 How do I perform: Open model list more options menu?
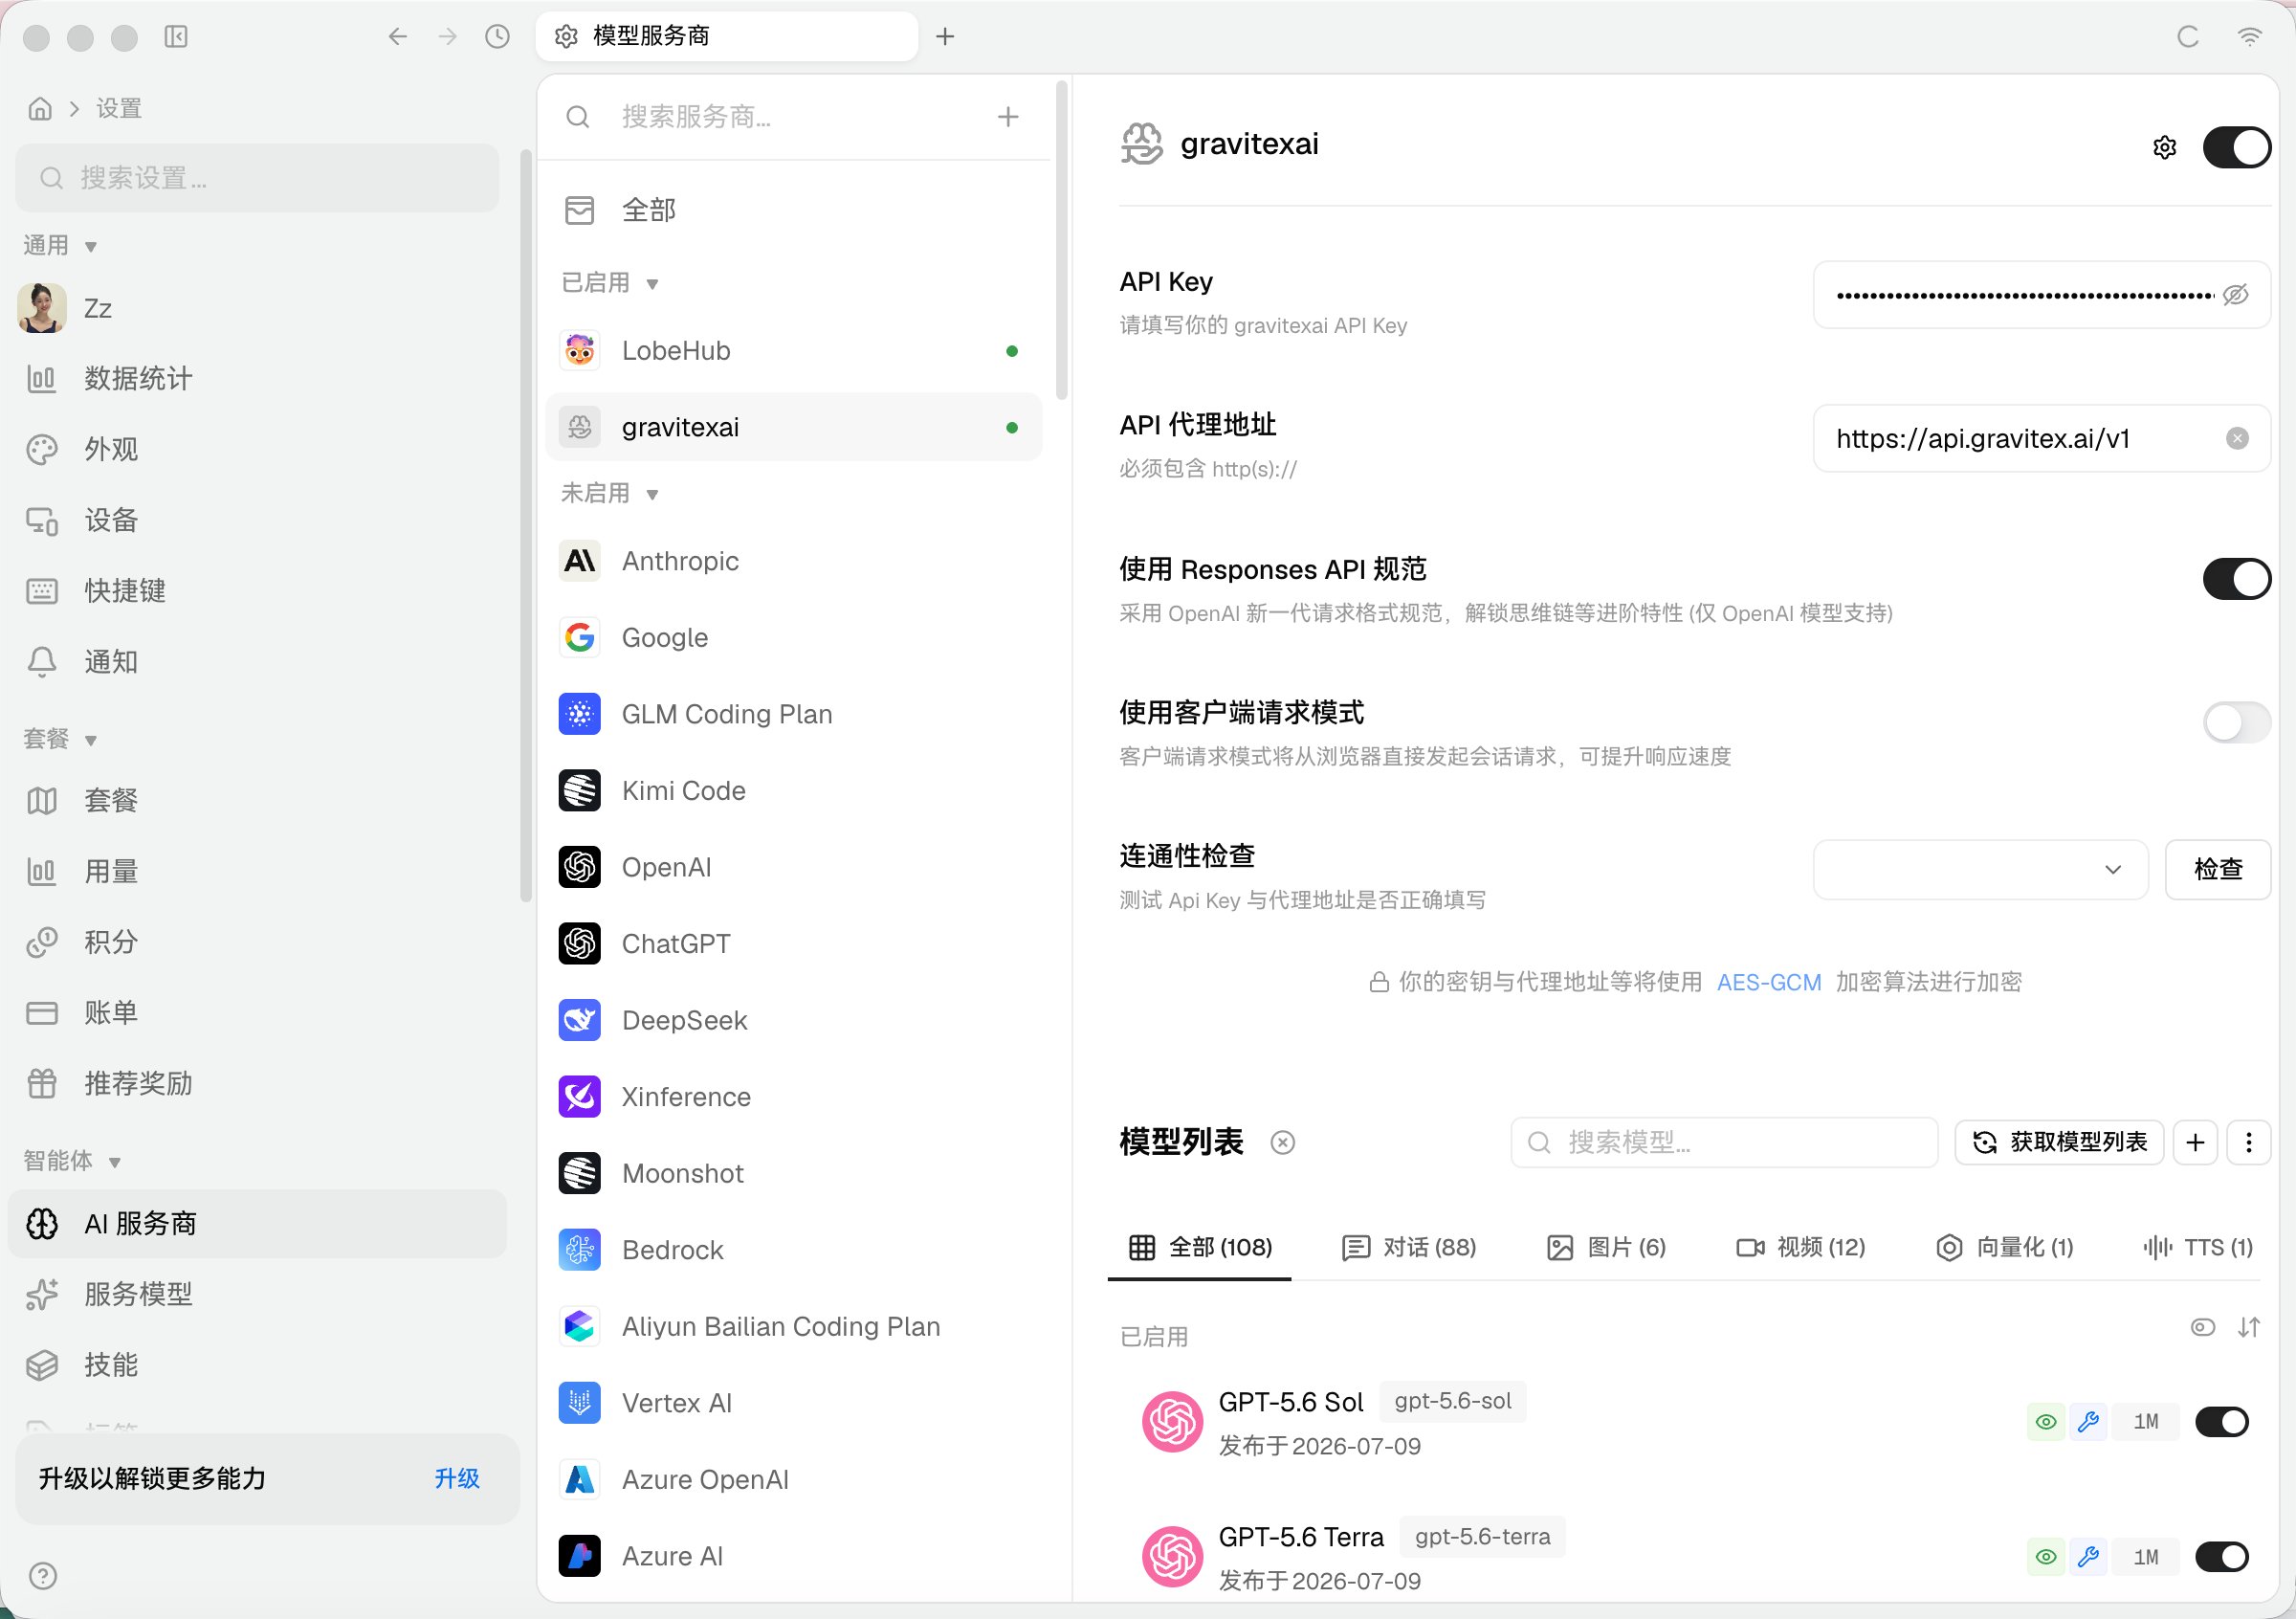(x=2248, y=1142)
